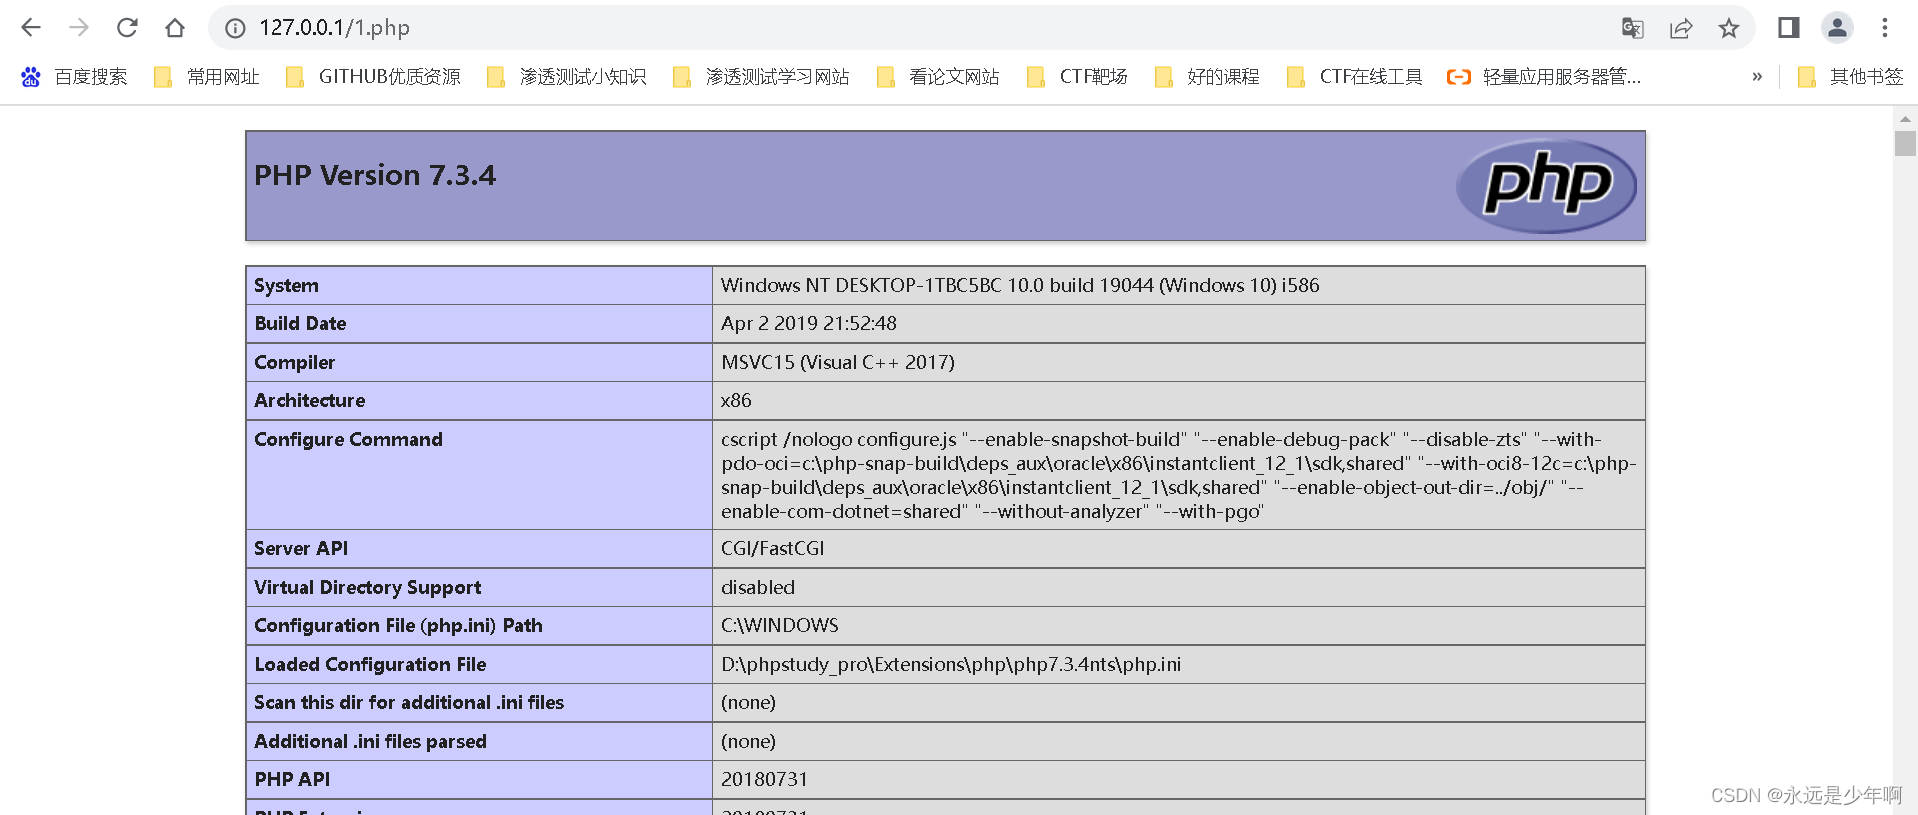Click the Configure Command label
Screen dimensions: 1918x815
point(348,439)
